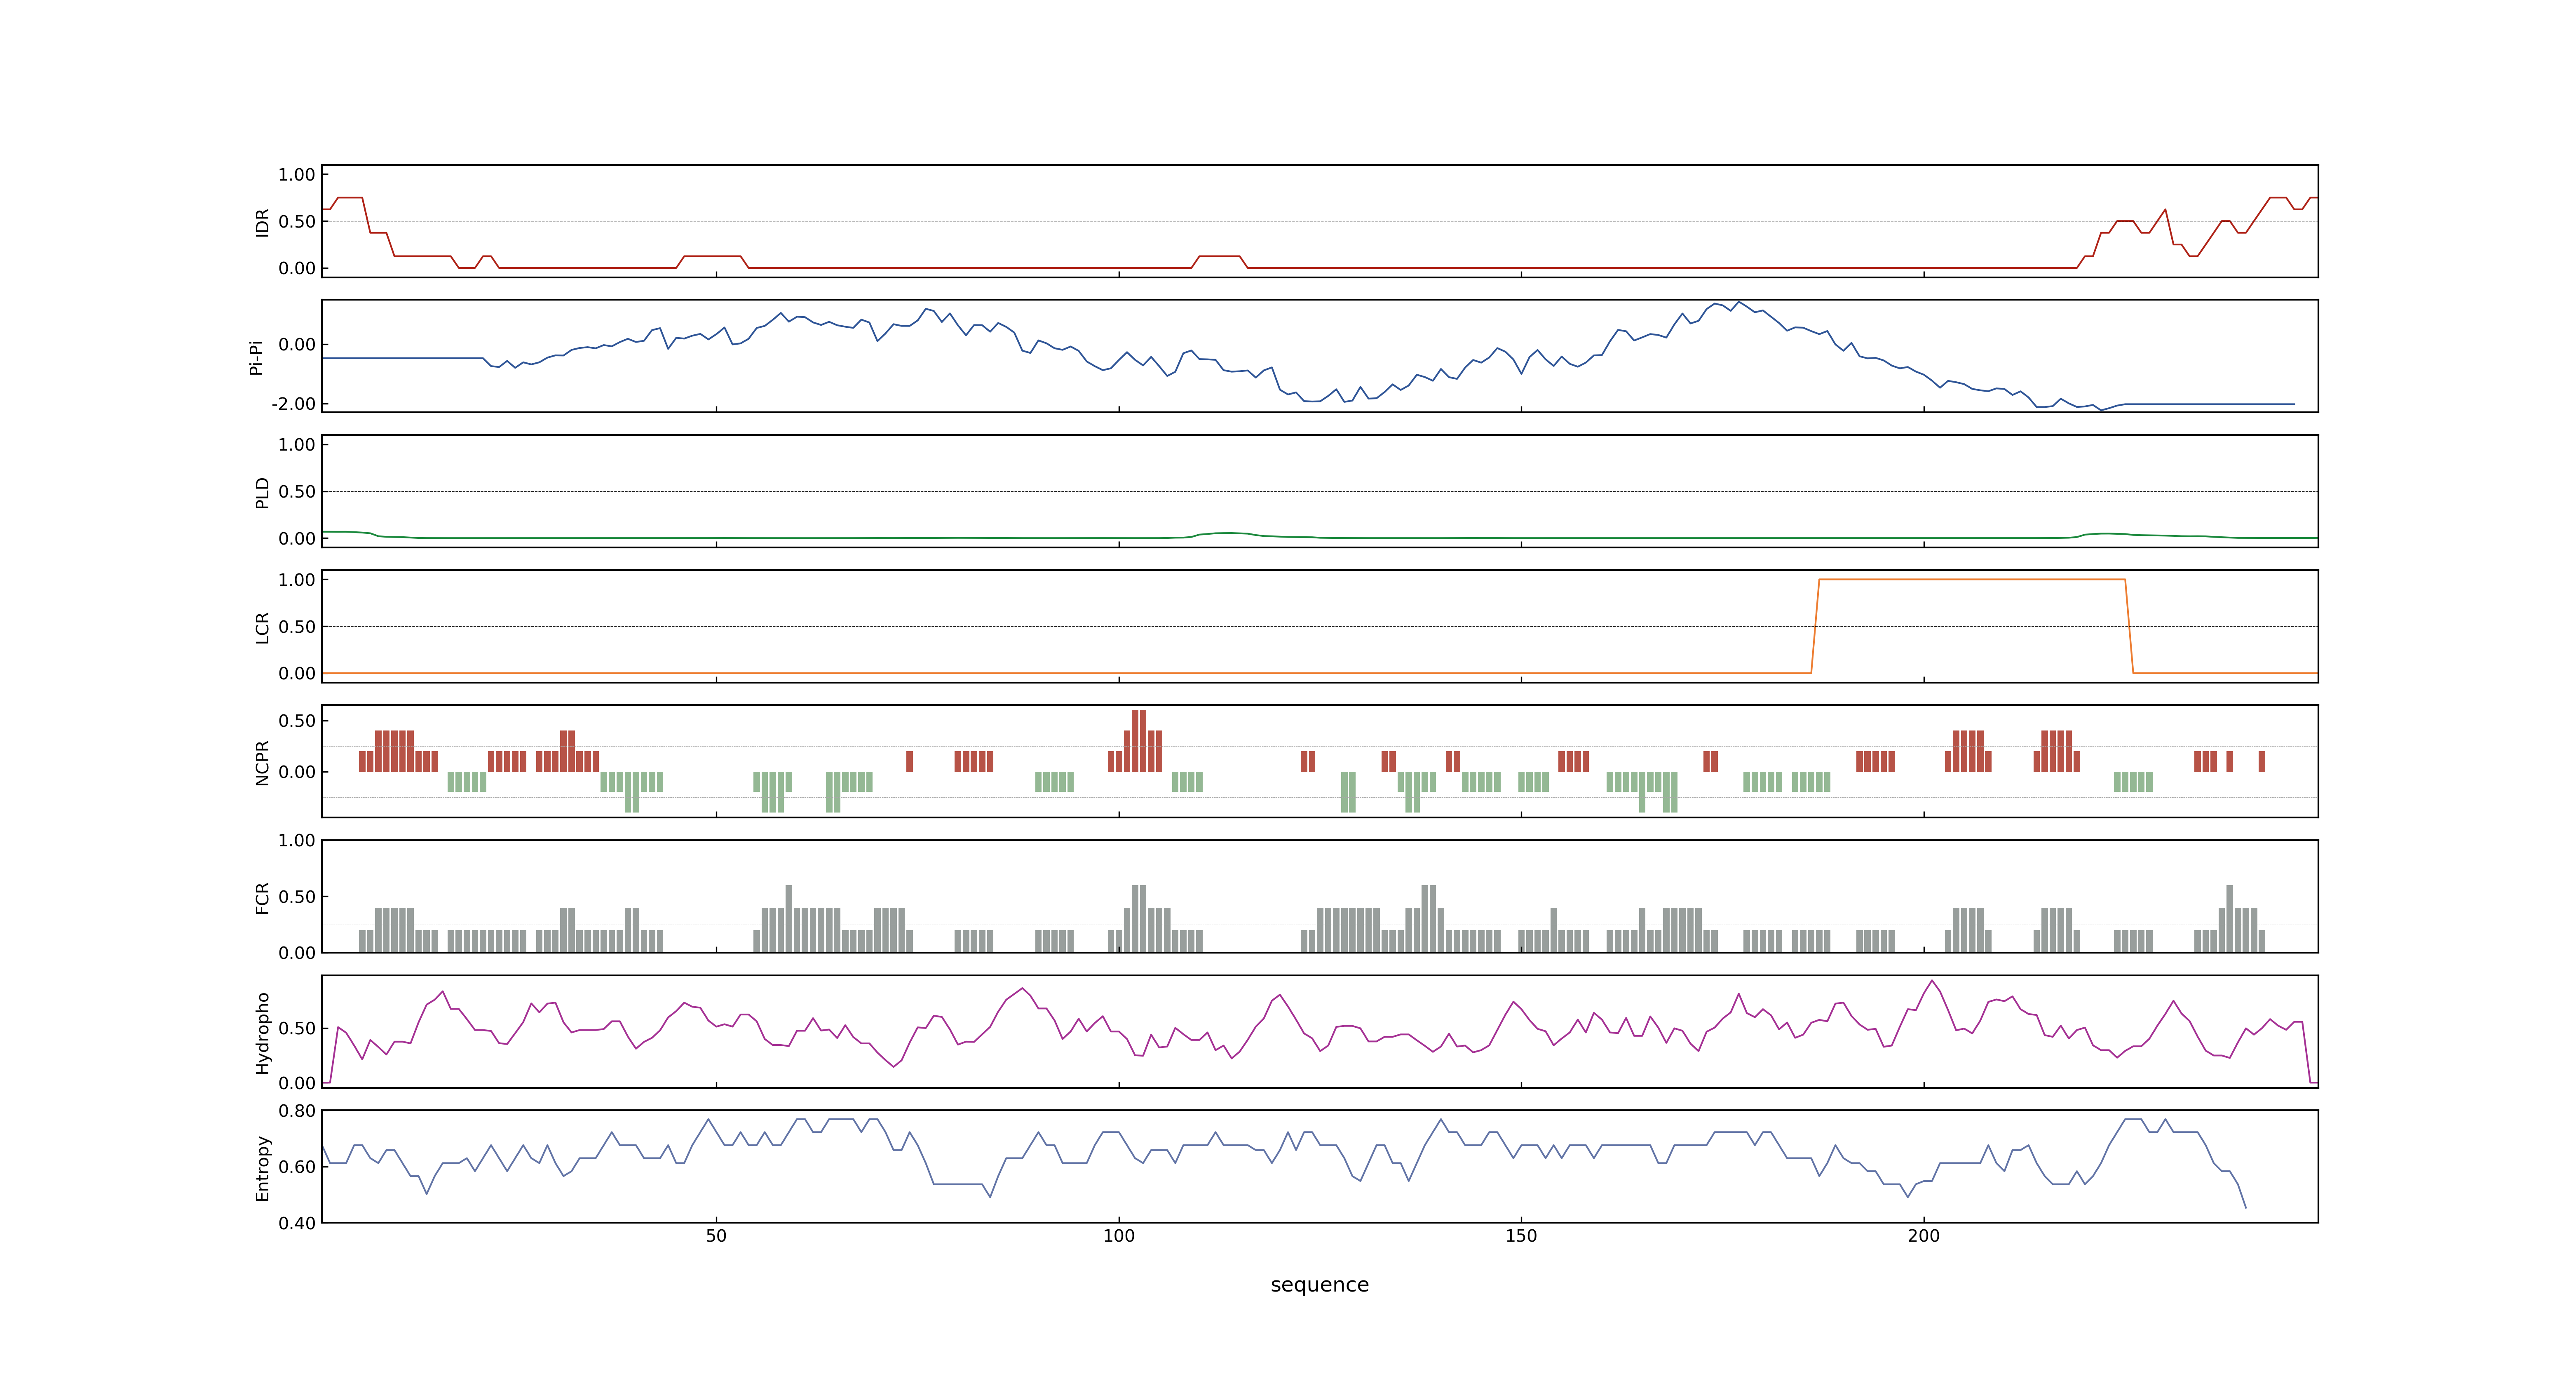Image resolution: width=2576 pixels, height=1374 pixels.
Task: Select the '1.00' tick on the FCR axis
Action: click(297, 841)
